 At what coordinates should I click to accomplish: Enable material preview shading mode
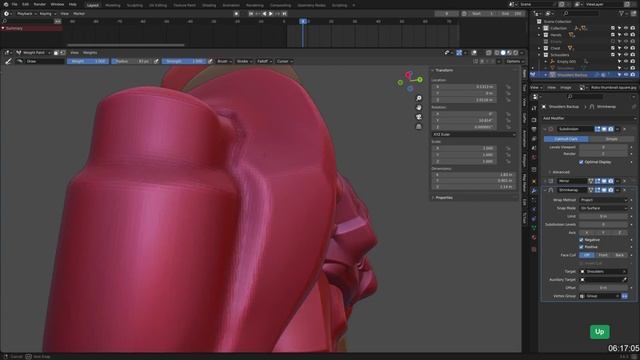tap(509, 53)
